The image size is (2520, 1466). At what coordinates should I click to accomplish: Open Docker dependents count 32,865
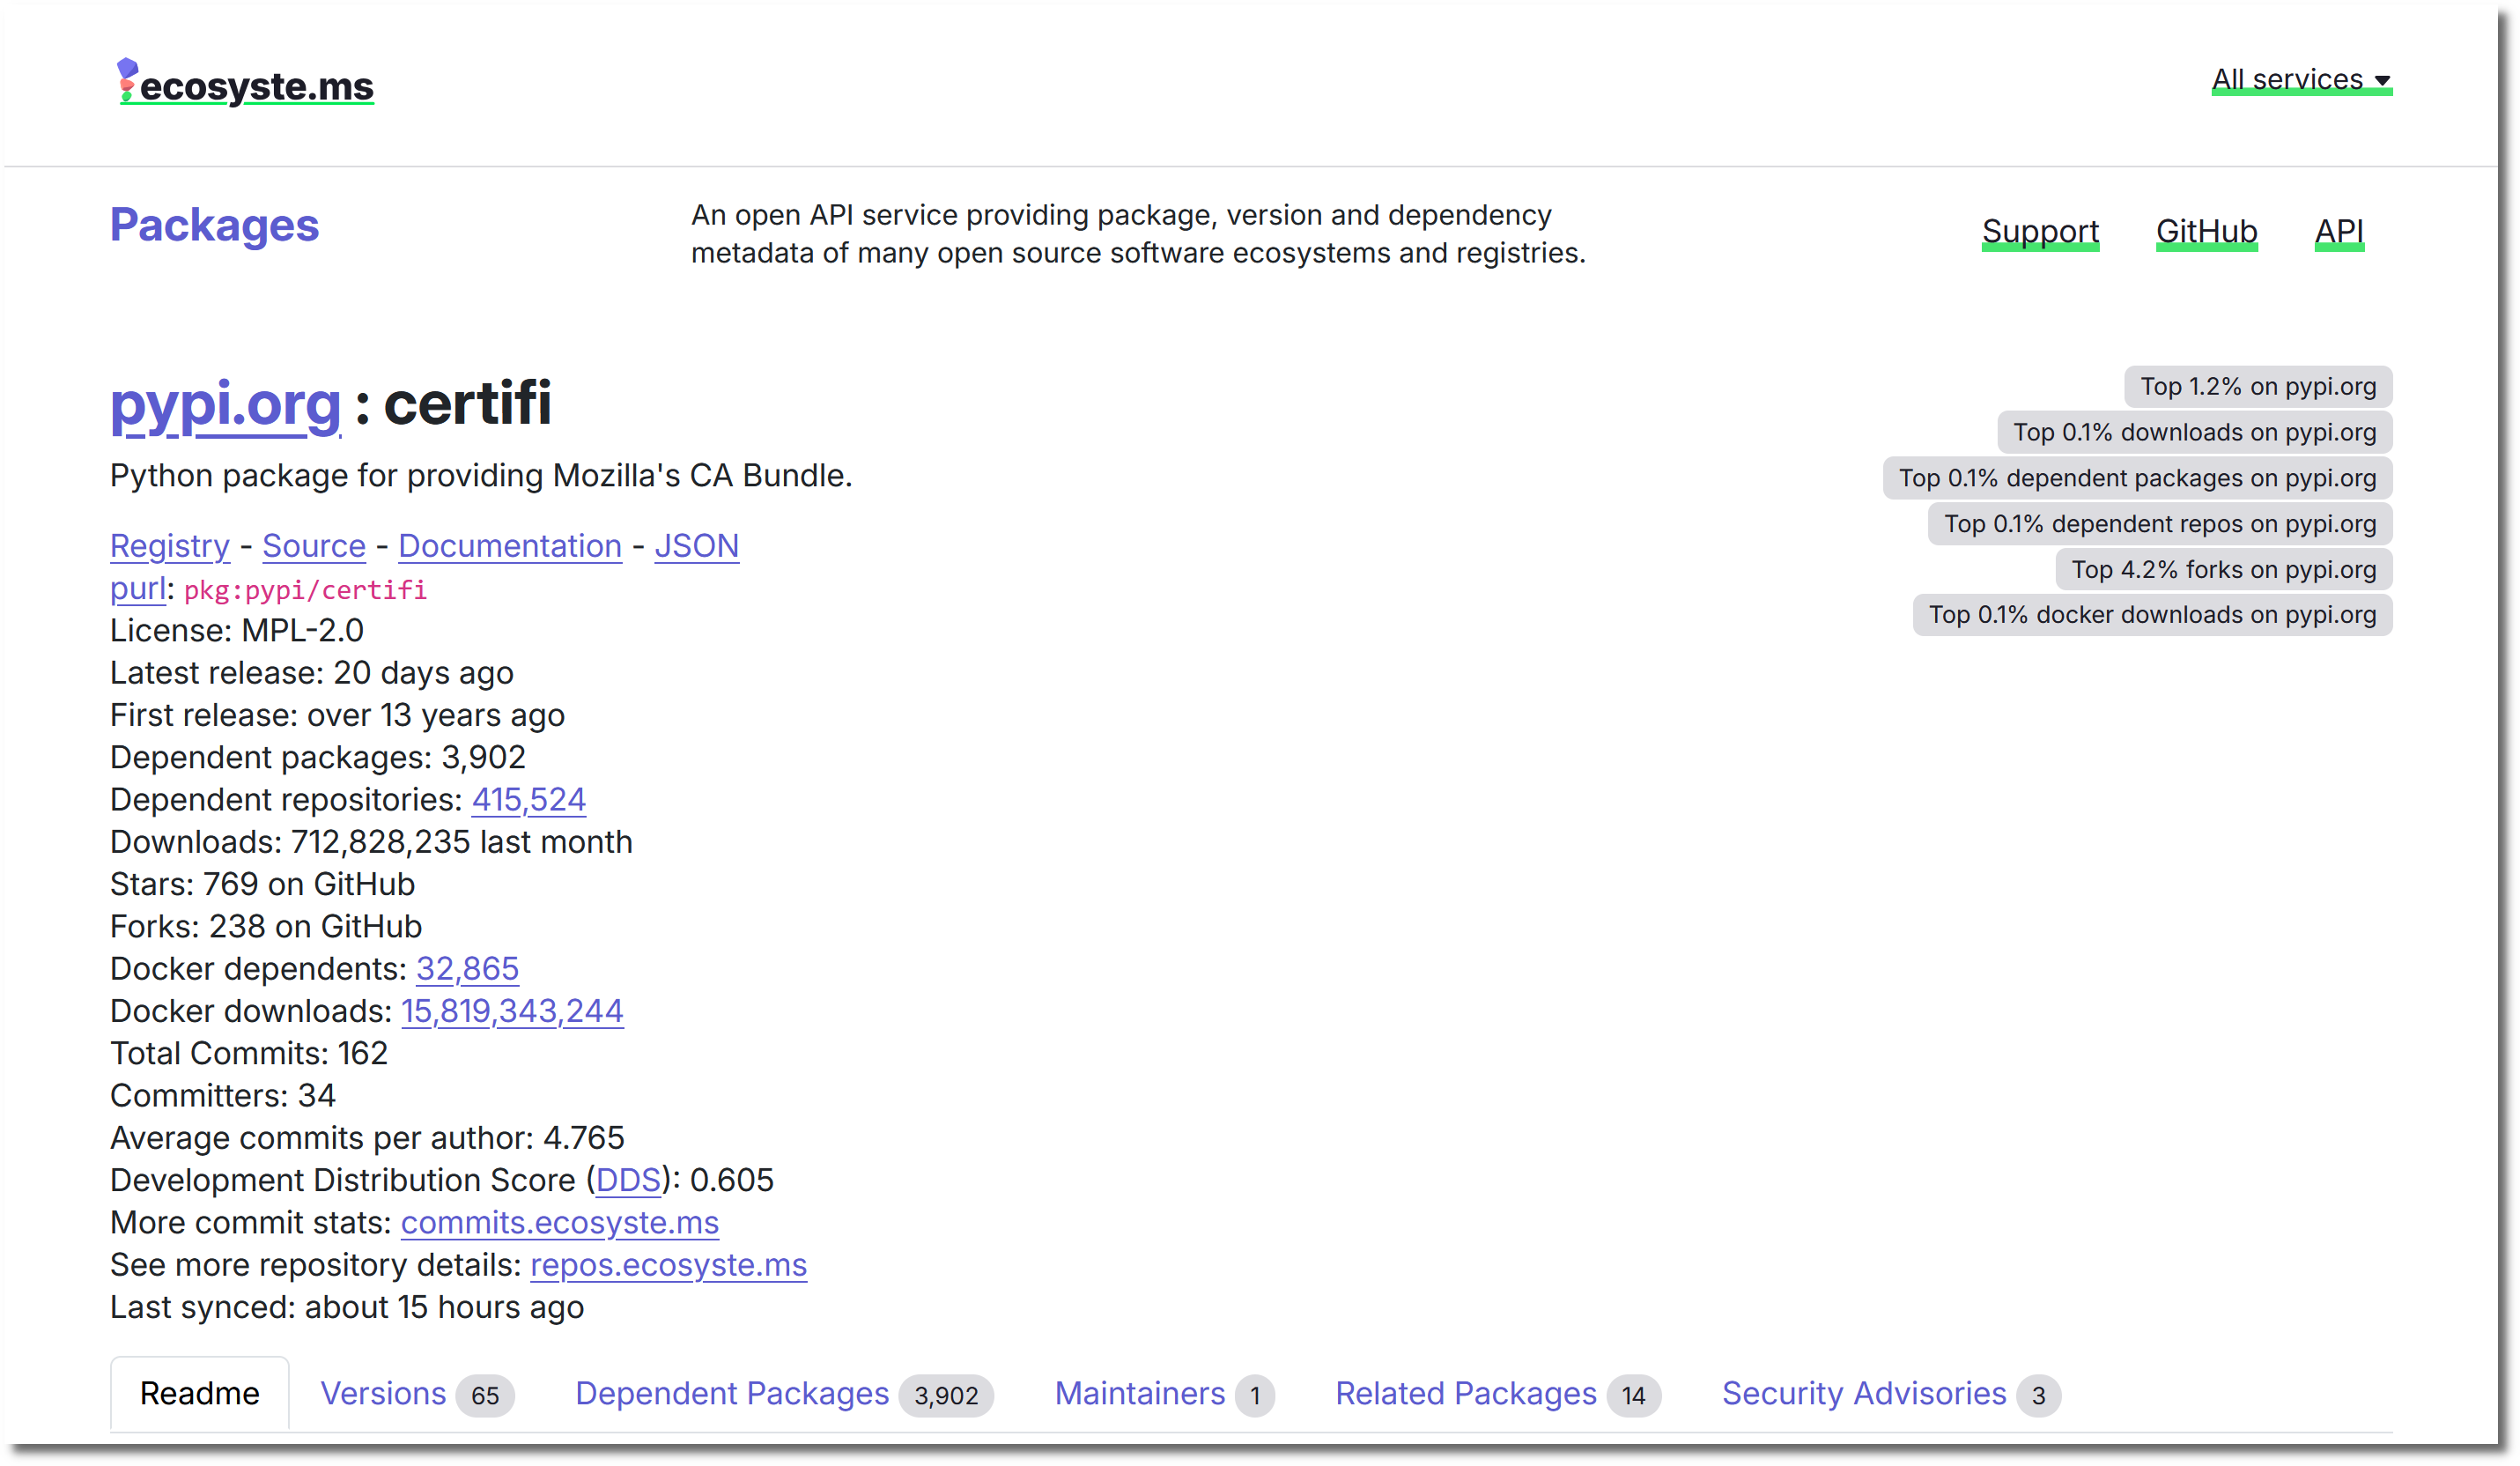[x=467, y=969]
